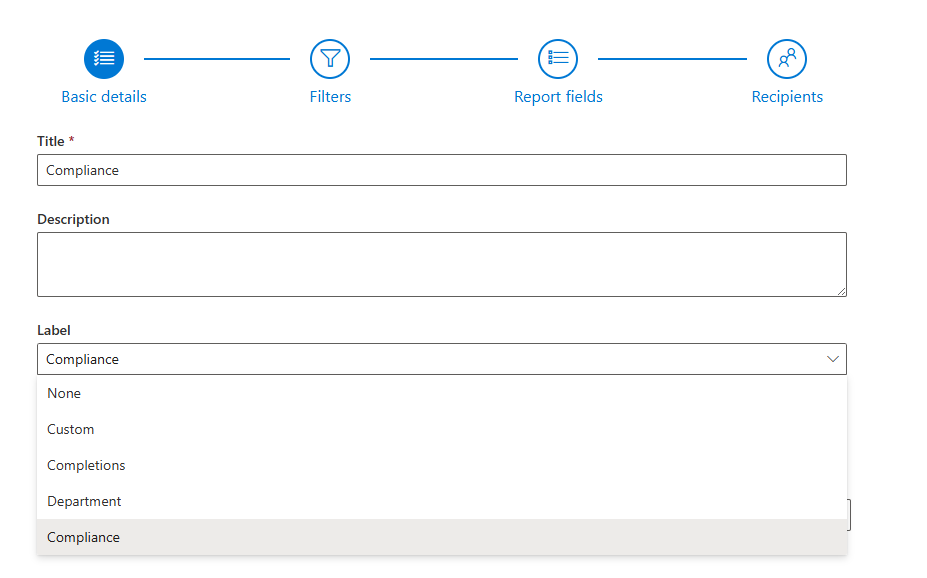The height and width of the screenshot is (578, 927).
Task: Pick the Completions label option
Action: point(86,465)
